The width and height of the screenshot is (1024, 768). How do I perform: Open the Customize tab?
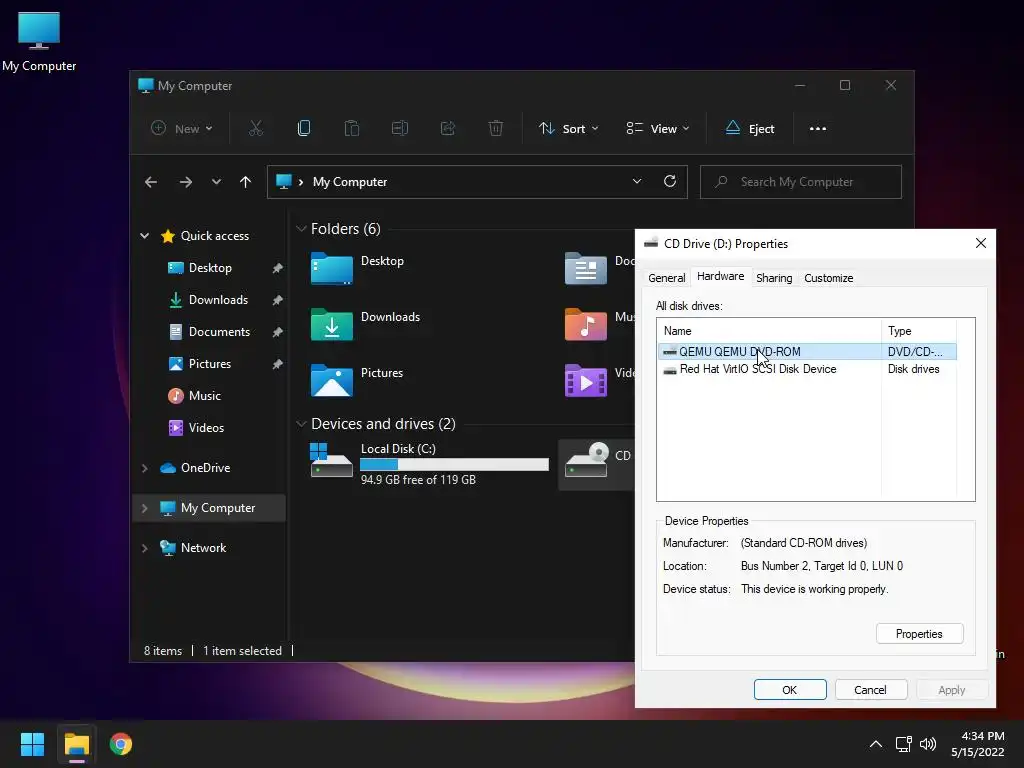829,278
